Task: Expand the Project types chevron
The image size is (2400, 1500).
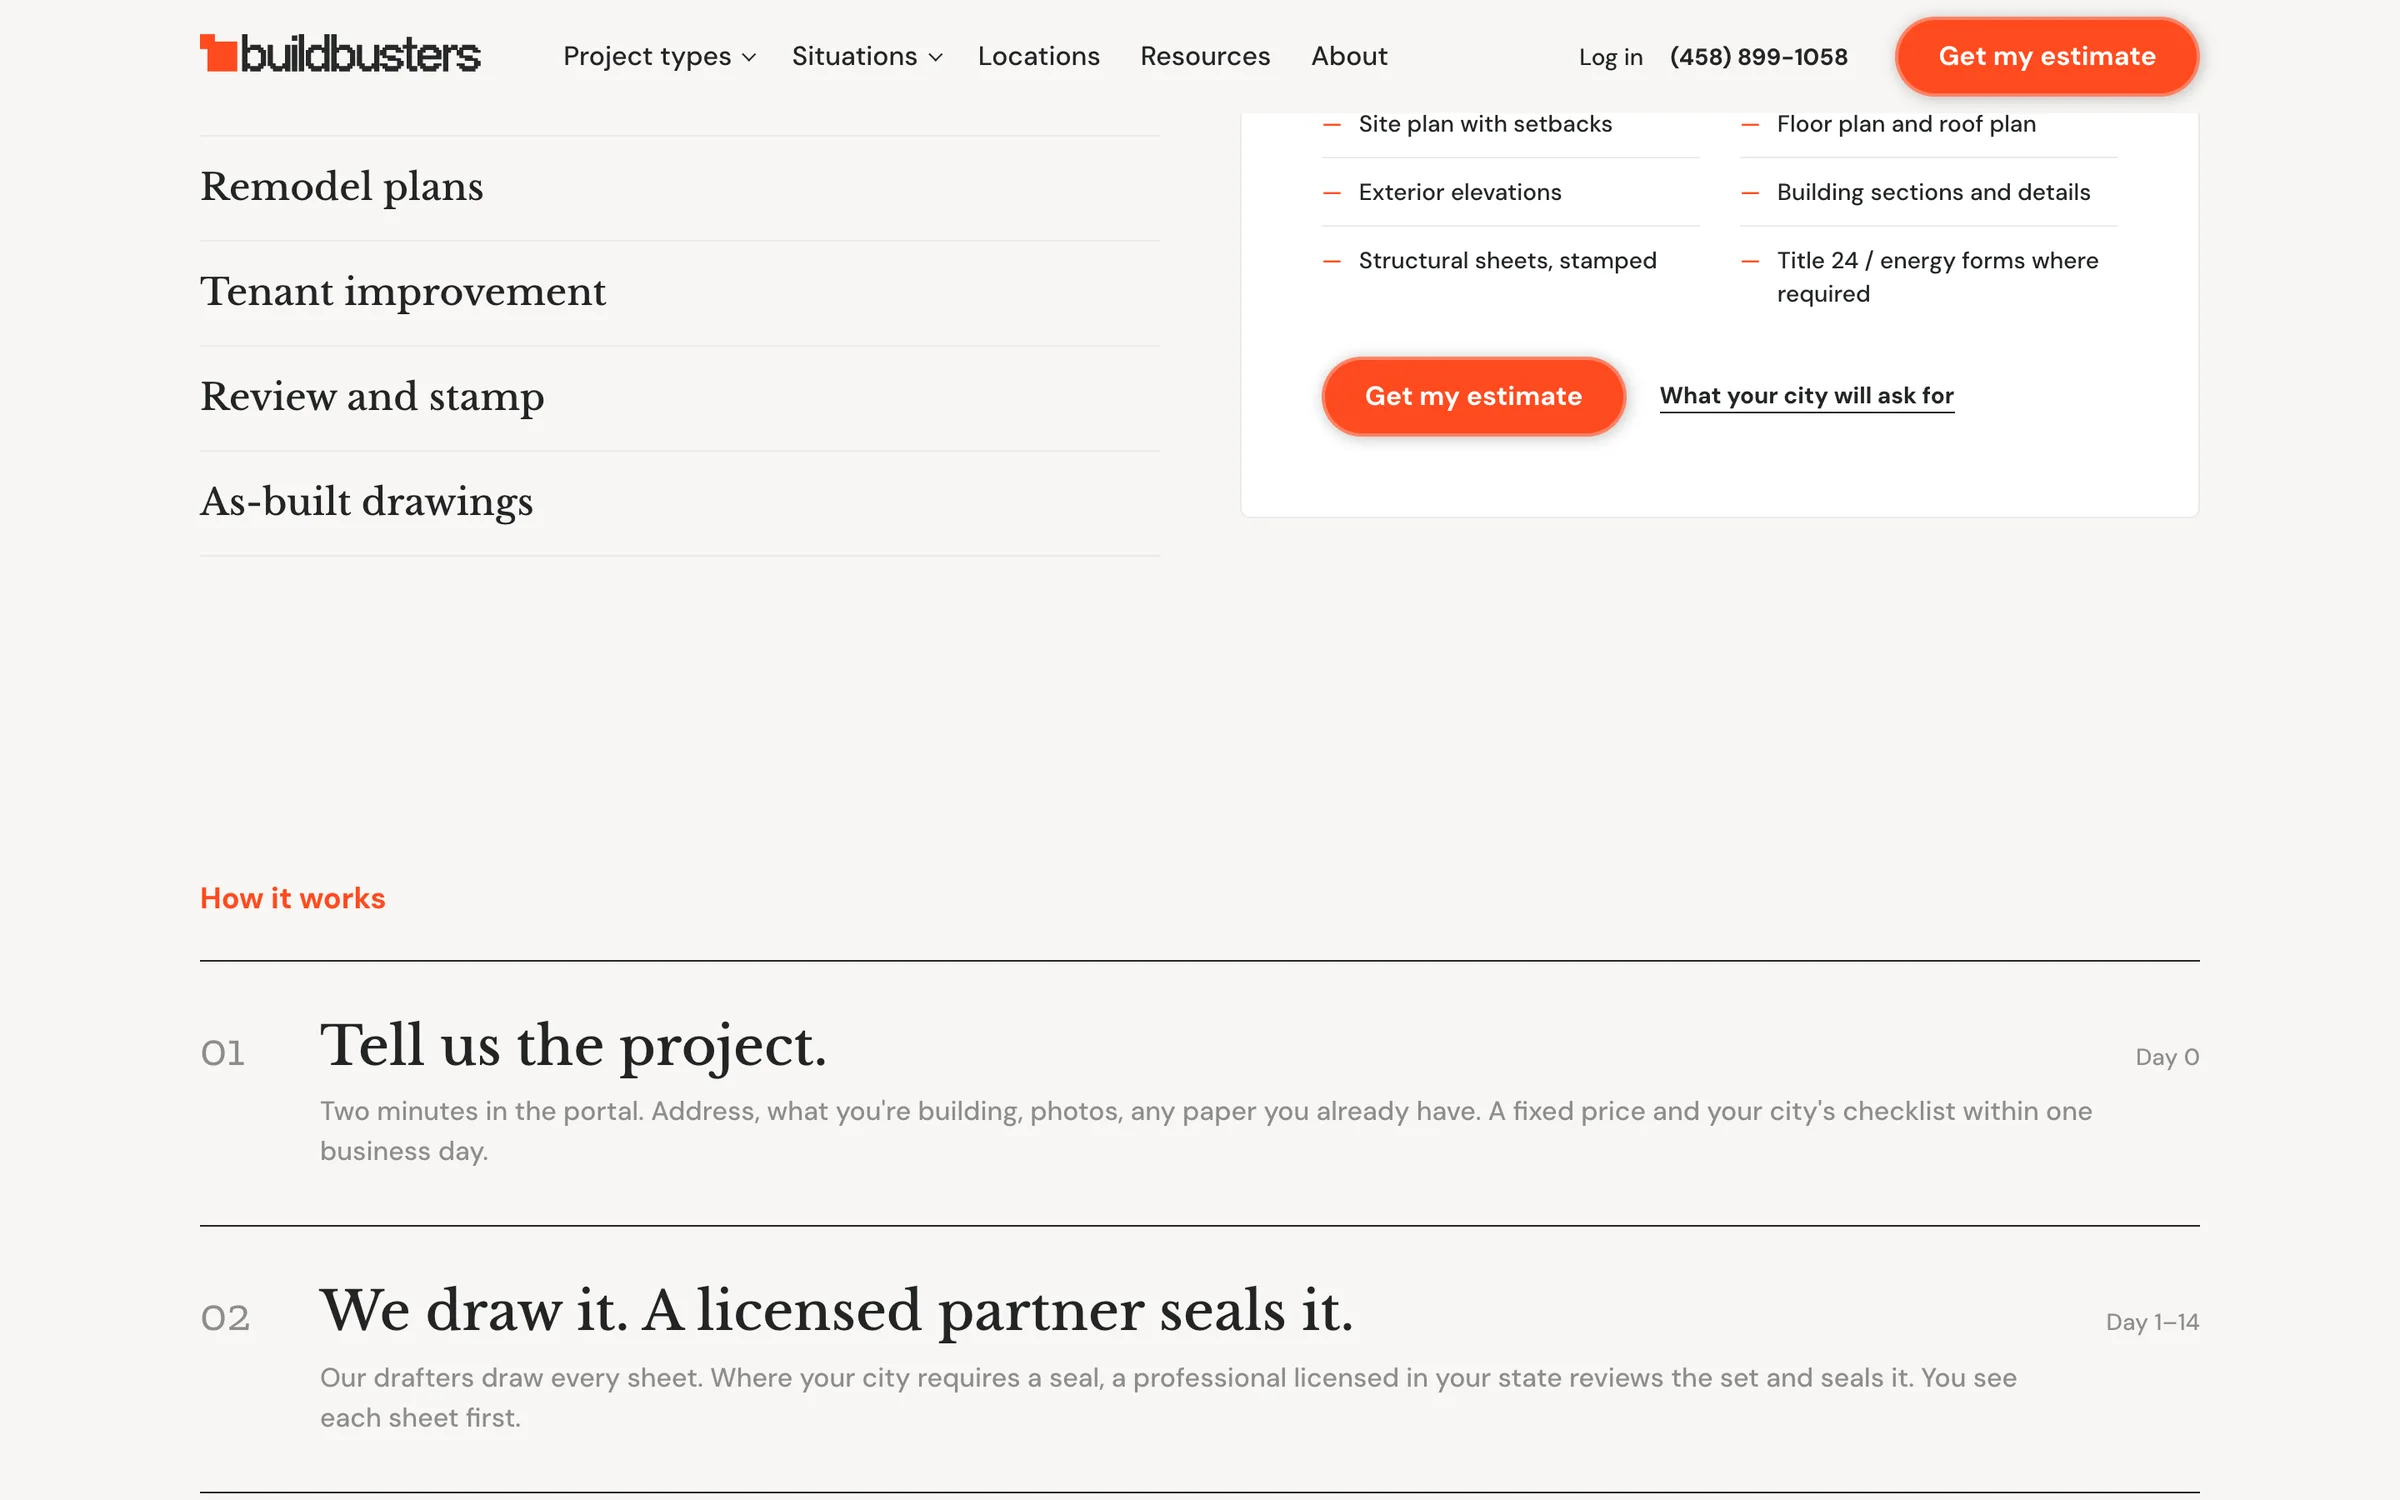Action: click(x=749, y=58)
